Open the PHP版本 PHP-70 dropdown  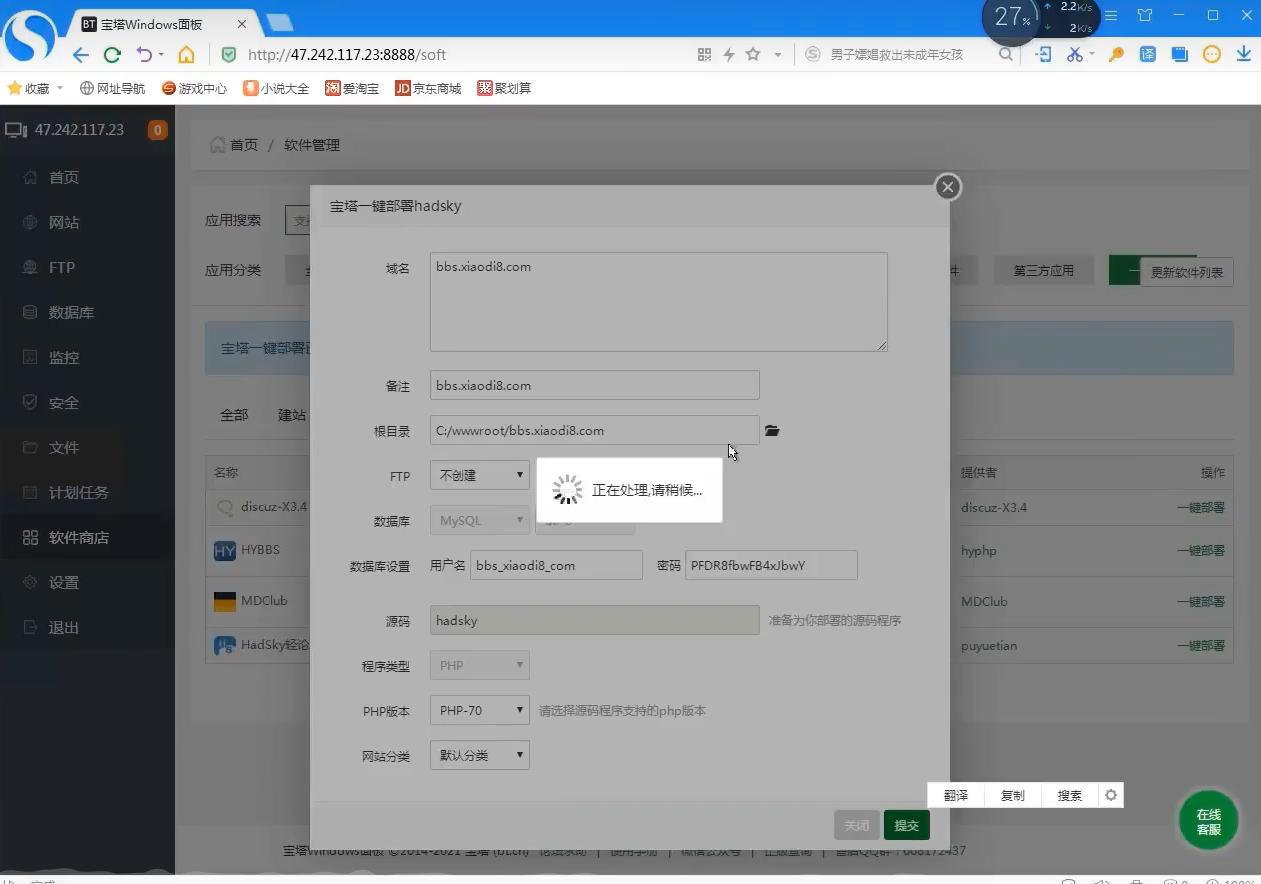tap(480, 710)
